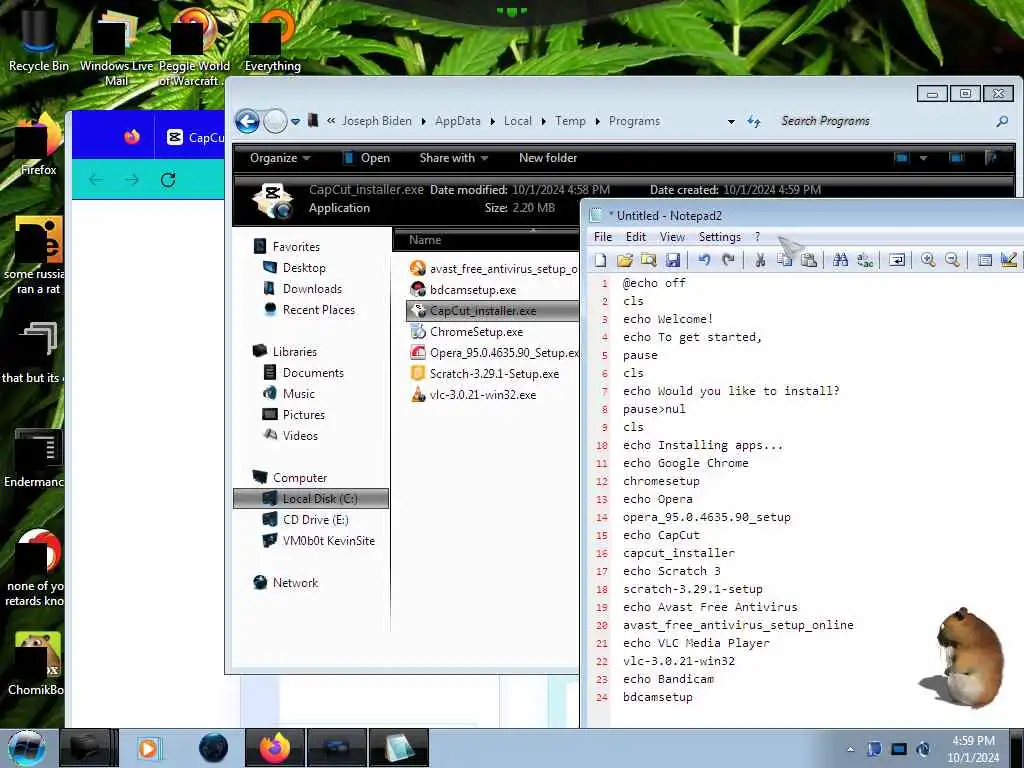This screenshot has width=1024, height=768.
Task: Click the AppData breadcrumb in the address bar
Action: tap(458, 121)
